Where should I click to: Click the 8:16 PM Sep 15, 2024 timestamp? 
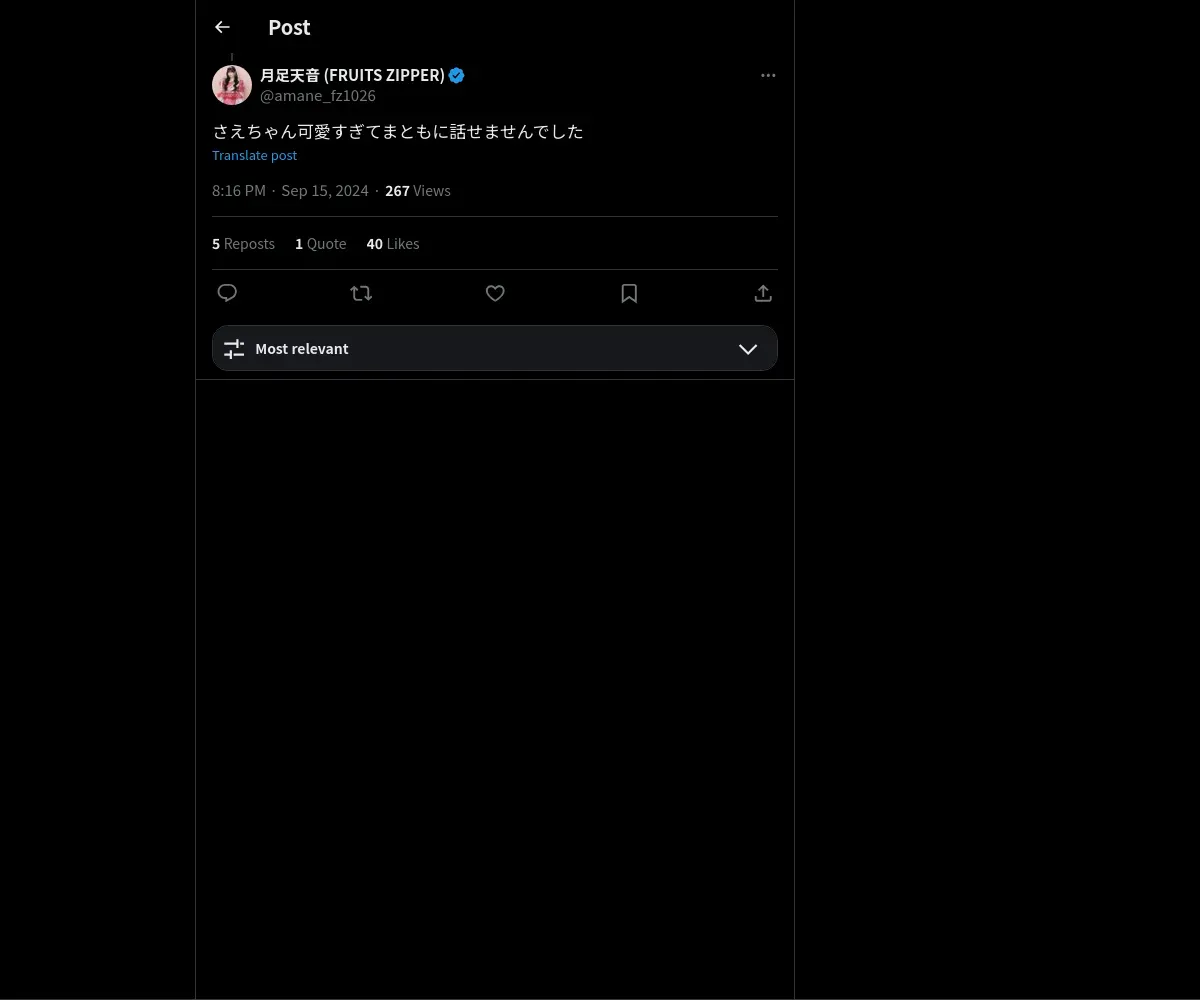click(x=290, y=191)
